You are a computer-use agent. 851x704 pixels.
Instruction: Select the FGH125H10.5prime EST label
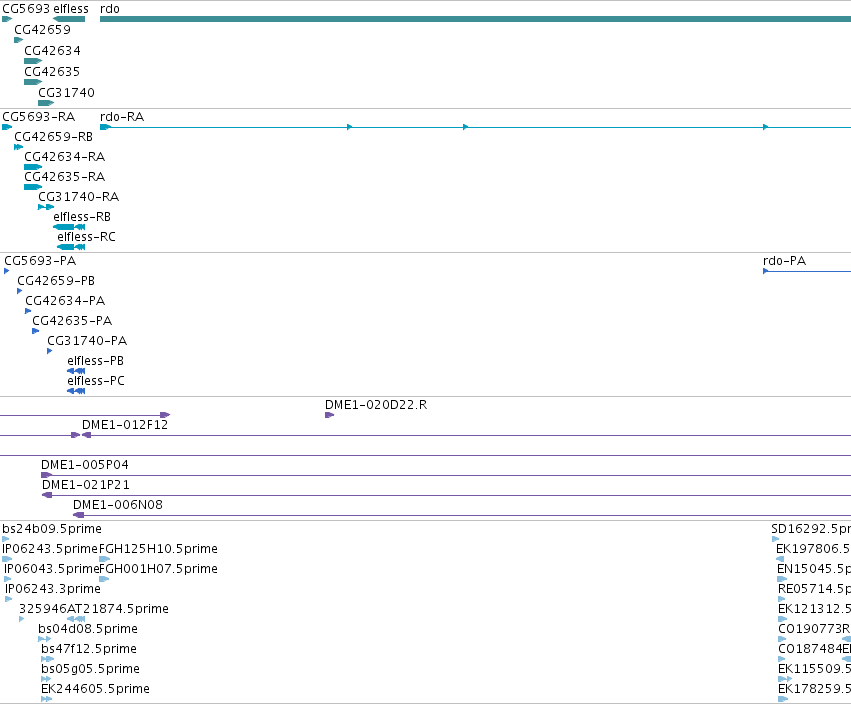[x=158, y=549]
